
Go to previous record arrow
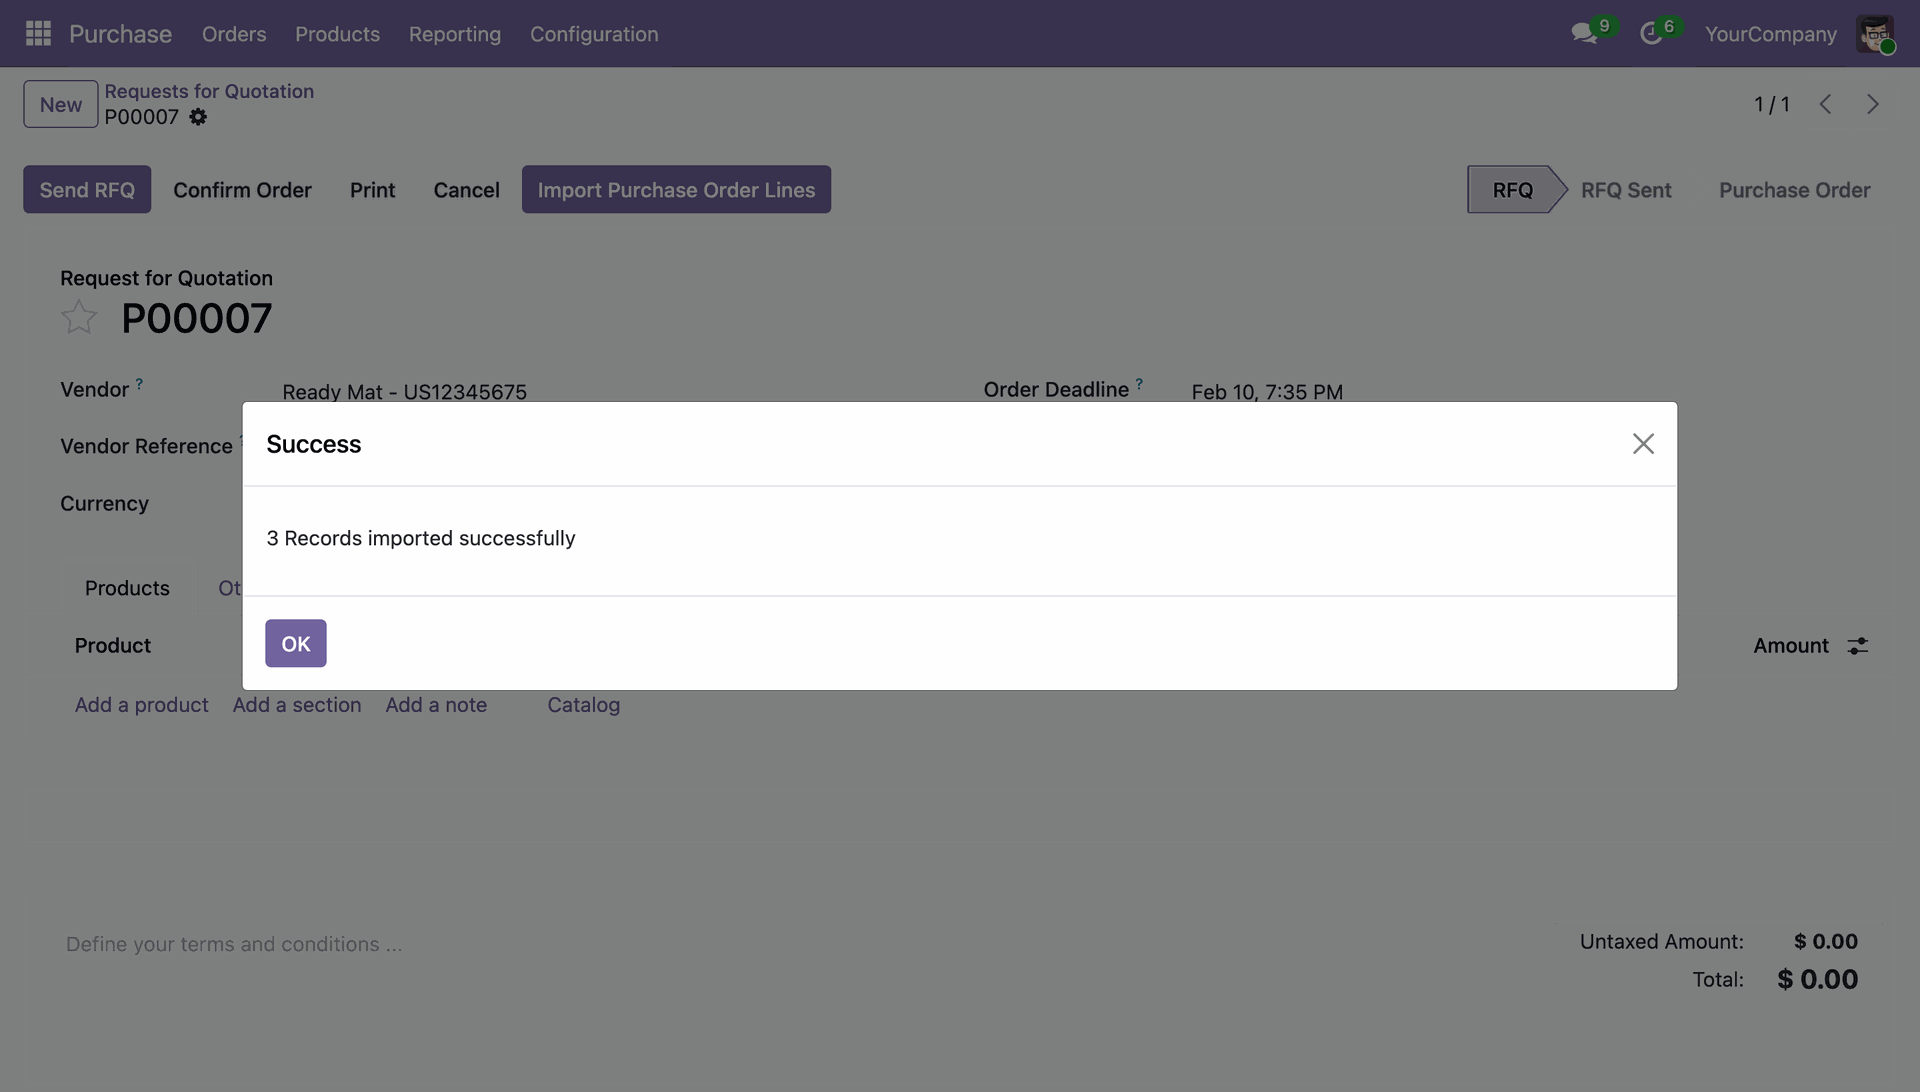(1825, 104)
